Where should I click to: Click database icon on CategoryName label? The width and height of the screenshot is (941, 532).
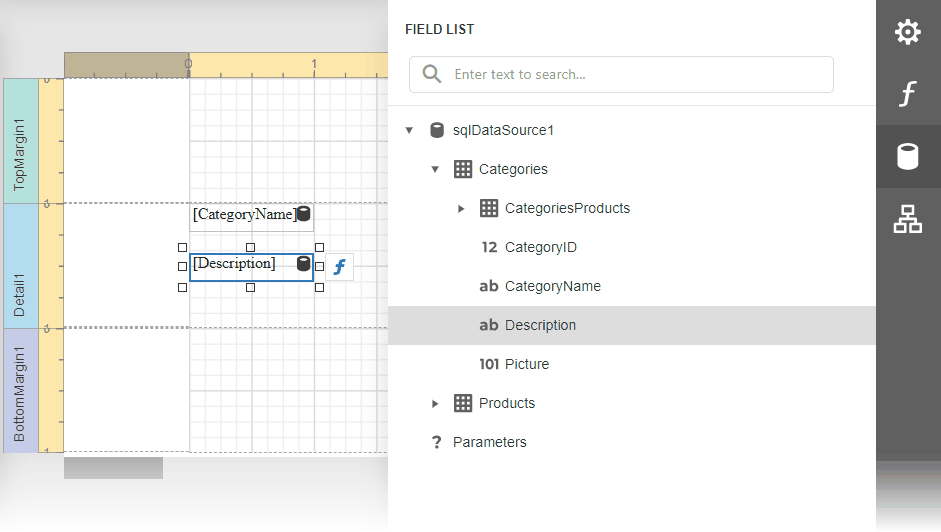(304, 214)
